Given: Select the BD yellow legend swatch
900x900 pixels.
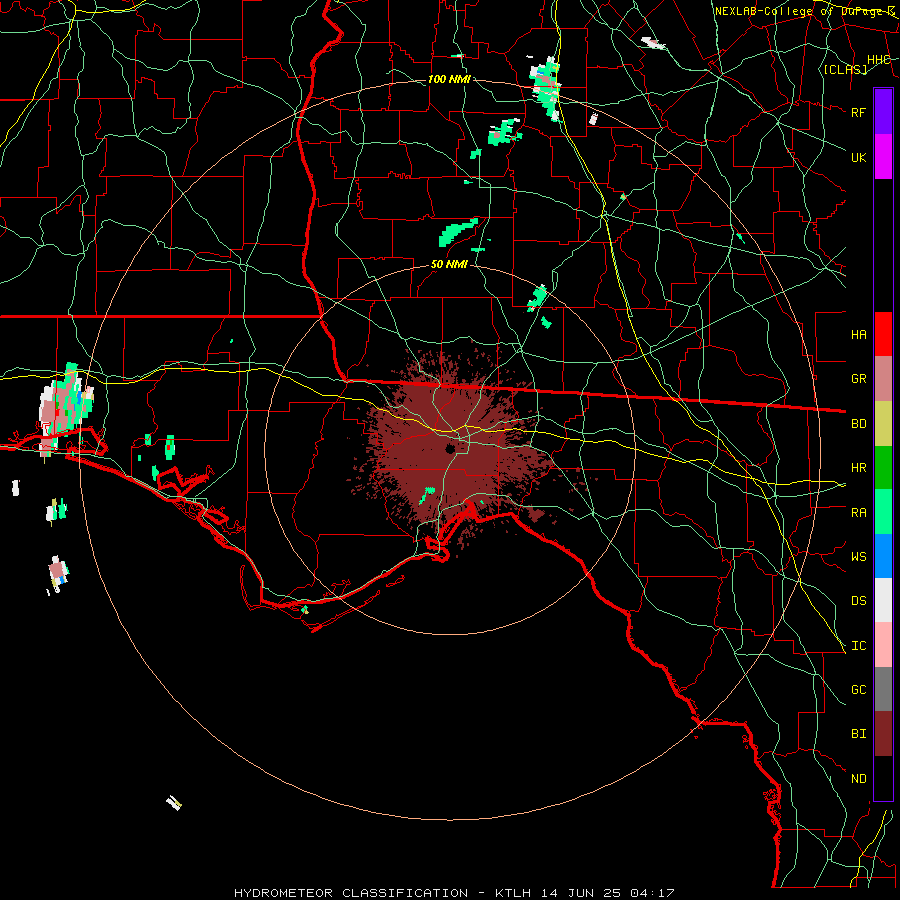Looking at the screenshot, I should pos(883,423).
